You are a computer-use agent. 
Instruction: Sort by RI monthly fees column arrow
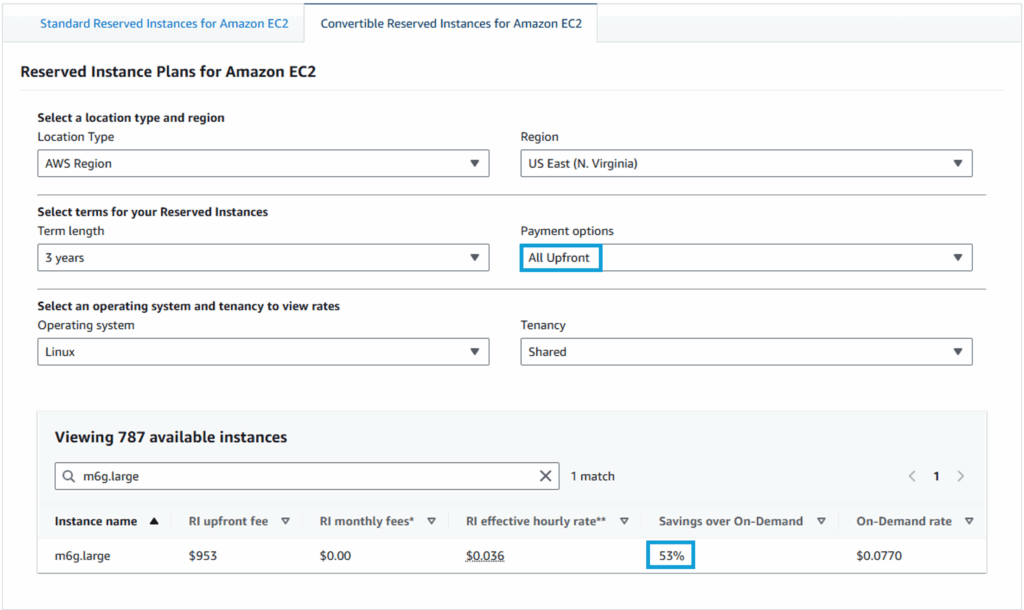pos(431,521)
